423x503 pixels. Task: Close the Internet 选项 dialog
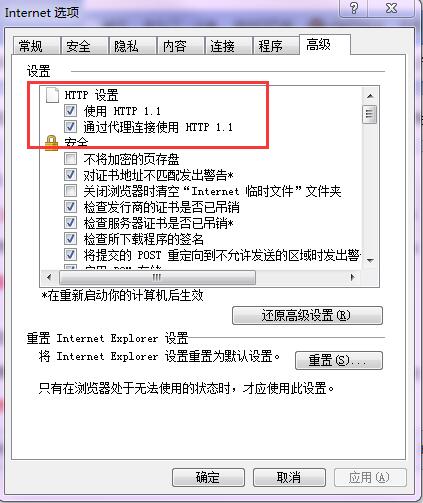[391, 8]
